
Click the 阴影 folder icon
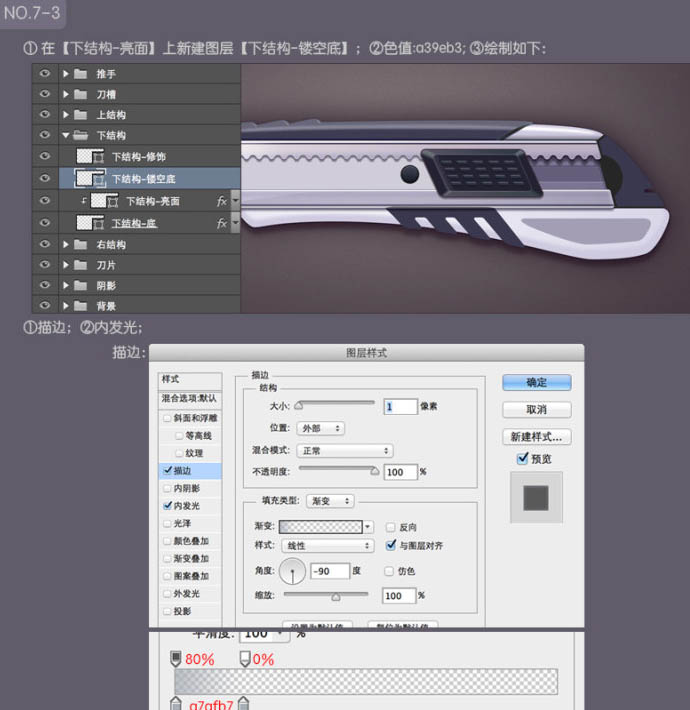[x=81, y=285]
